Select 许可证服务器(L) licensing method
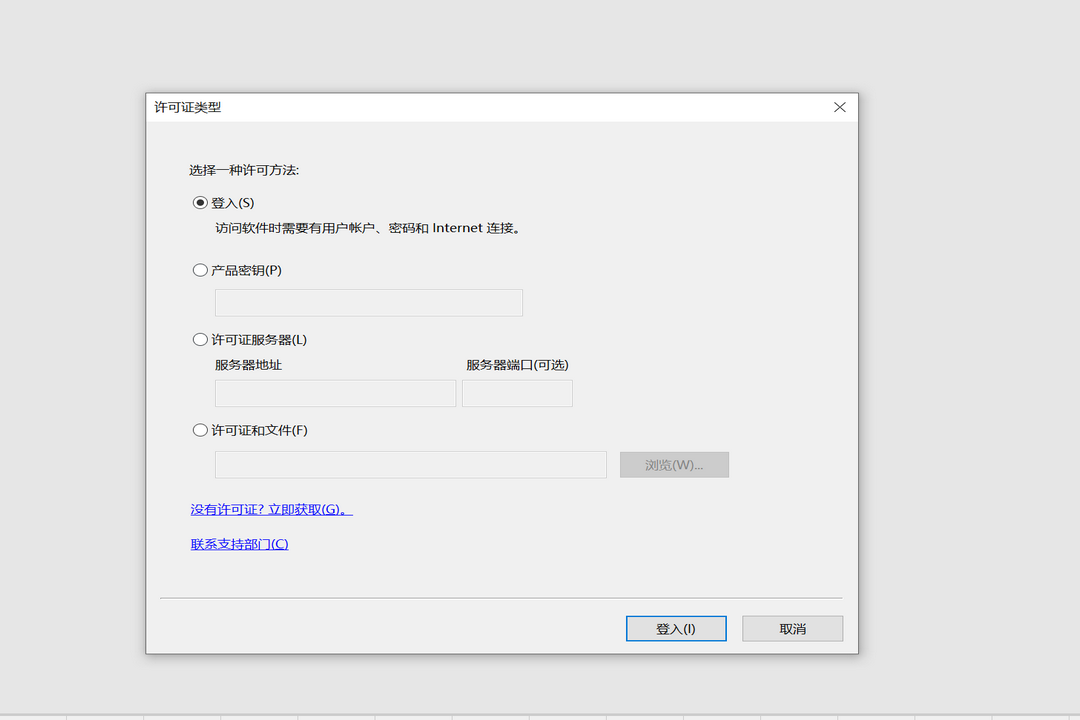 [x=200, y=340]
